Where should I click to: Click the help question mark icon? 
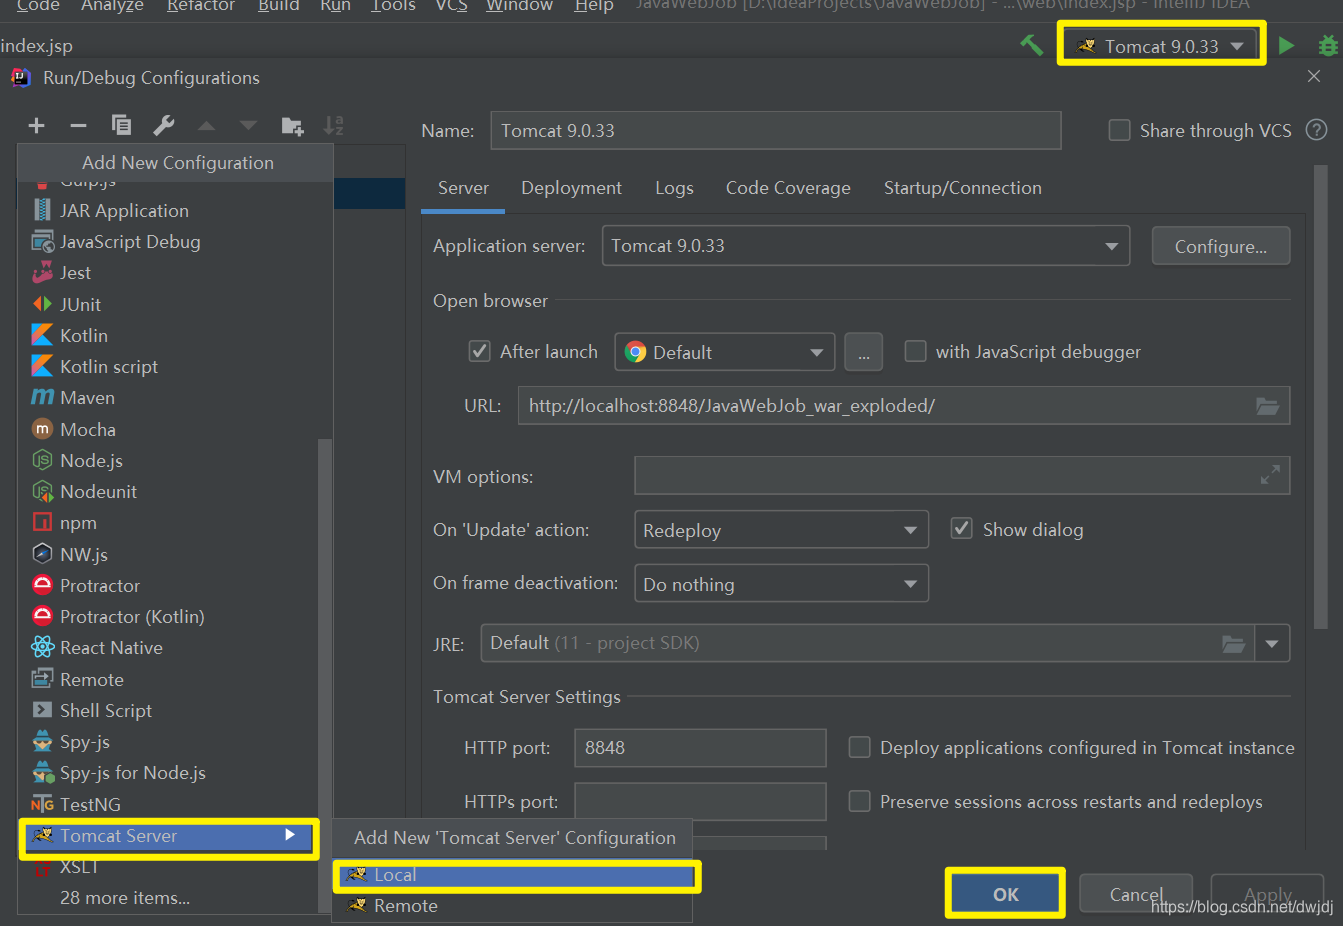click(x=1317, y=130)
